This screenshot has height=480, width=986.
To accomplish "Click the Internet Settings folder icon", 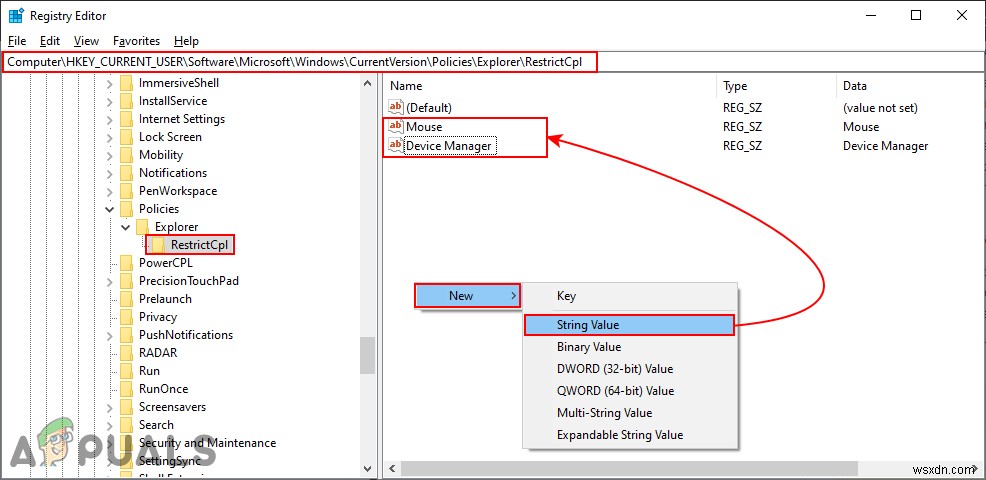I will pyautogui.click(x=127, y=119).
